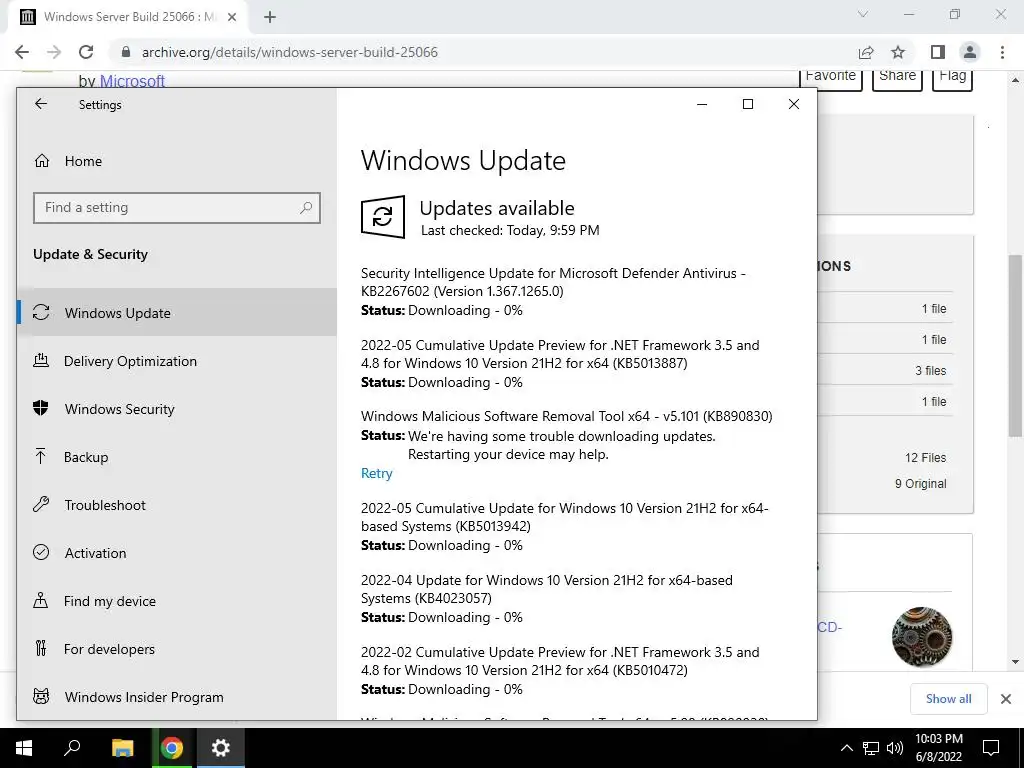Close the downloads bar with X
1024x768 pixels.
pyautogui.click(x=1006, y=699)
